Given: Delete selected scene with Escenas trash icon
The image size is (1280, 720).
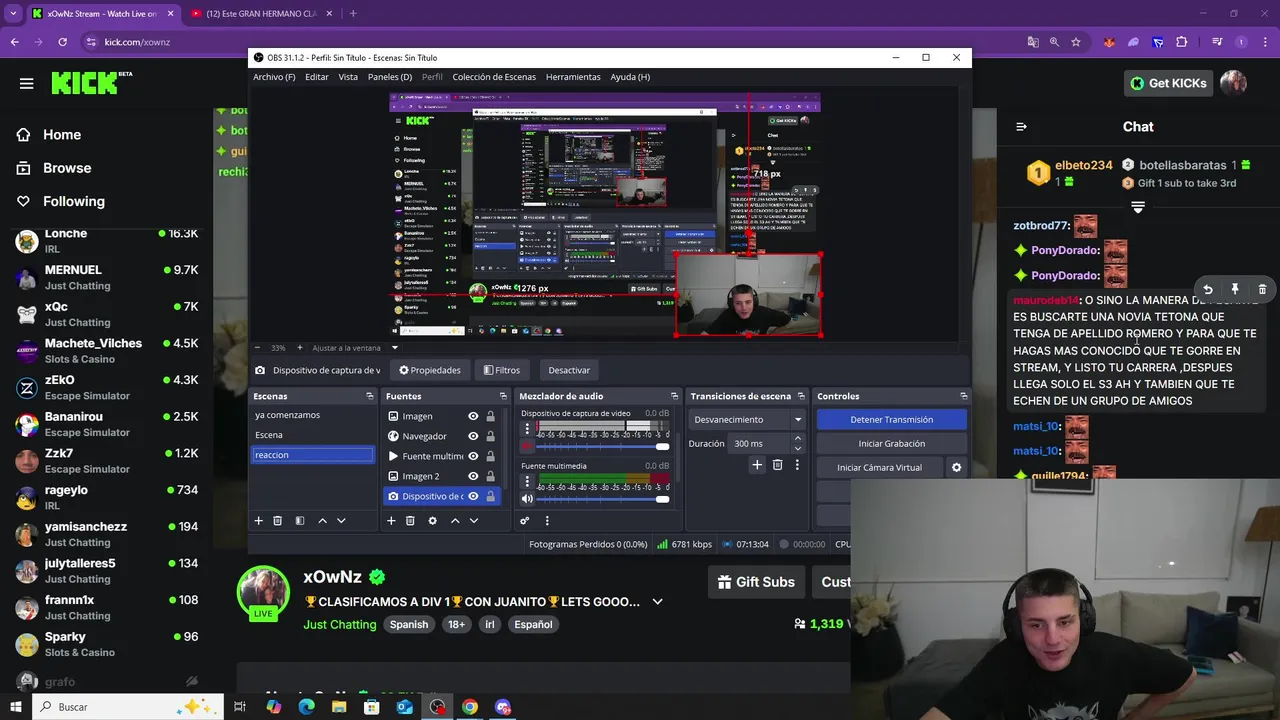Looking at the screenshot, I should point(278,521).
